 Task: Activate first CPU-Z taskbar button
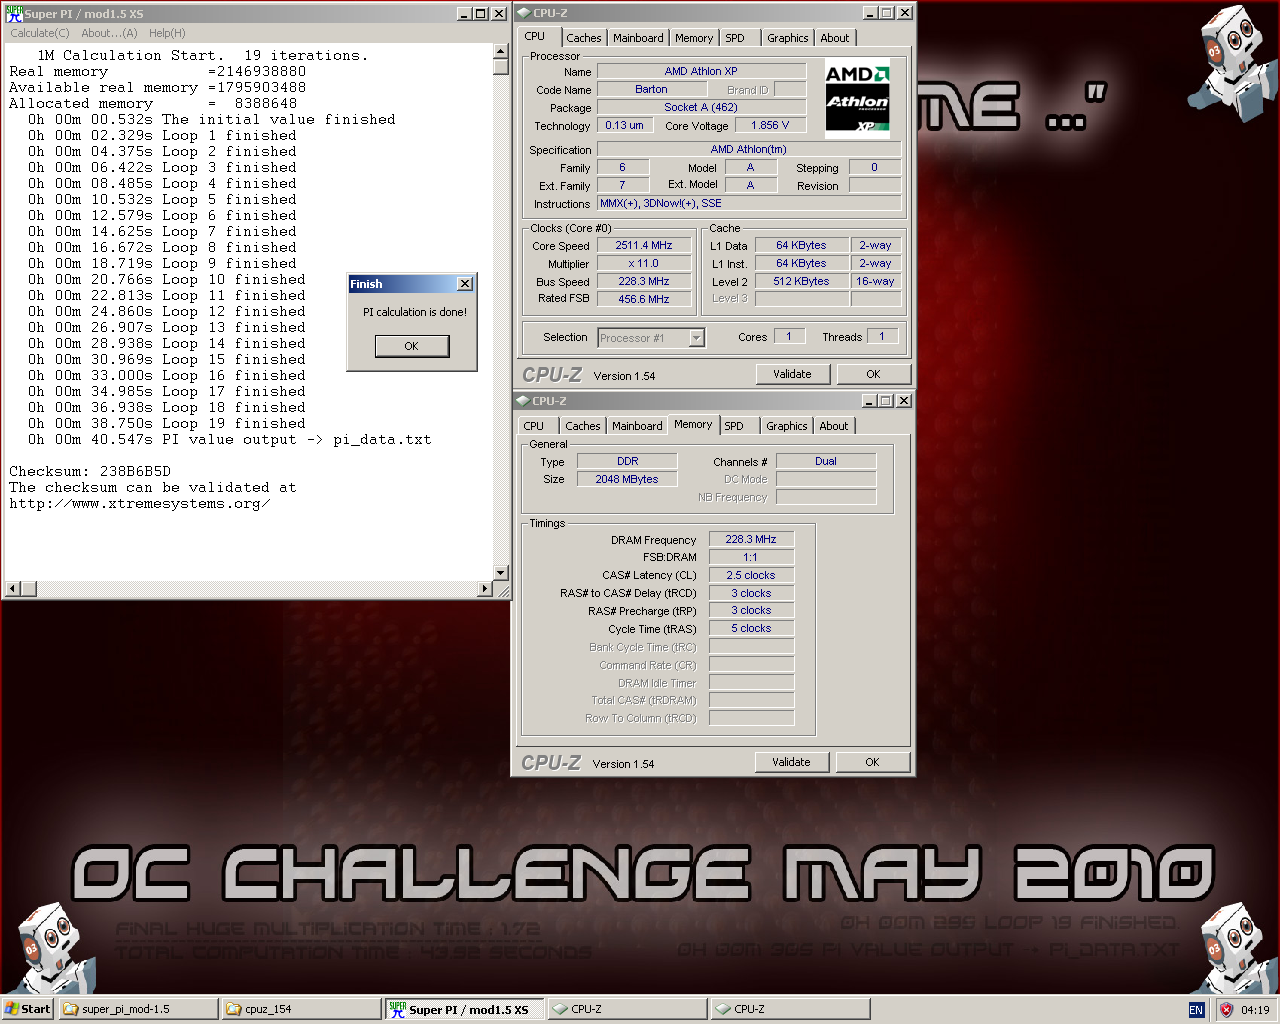coord(627,1009)
